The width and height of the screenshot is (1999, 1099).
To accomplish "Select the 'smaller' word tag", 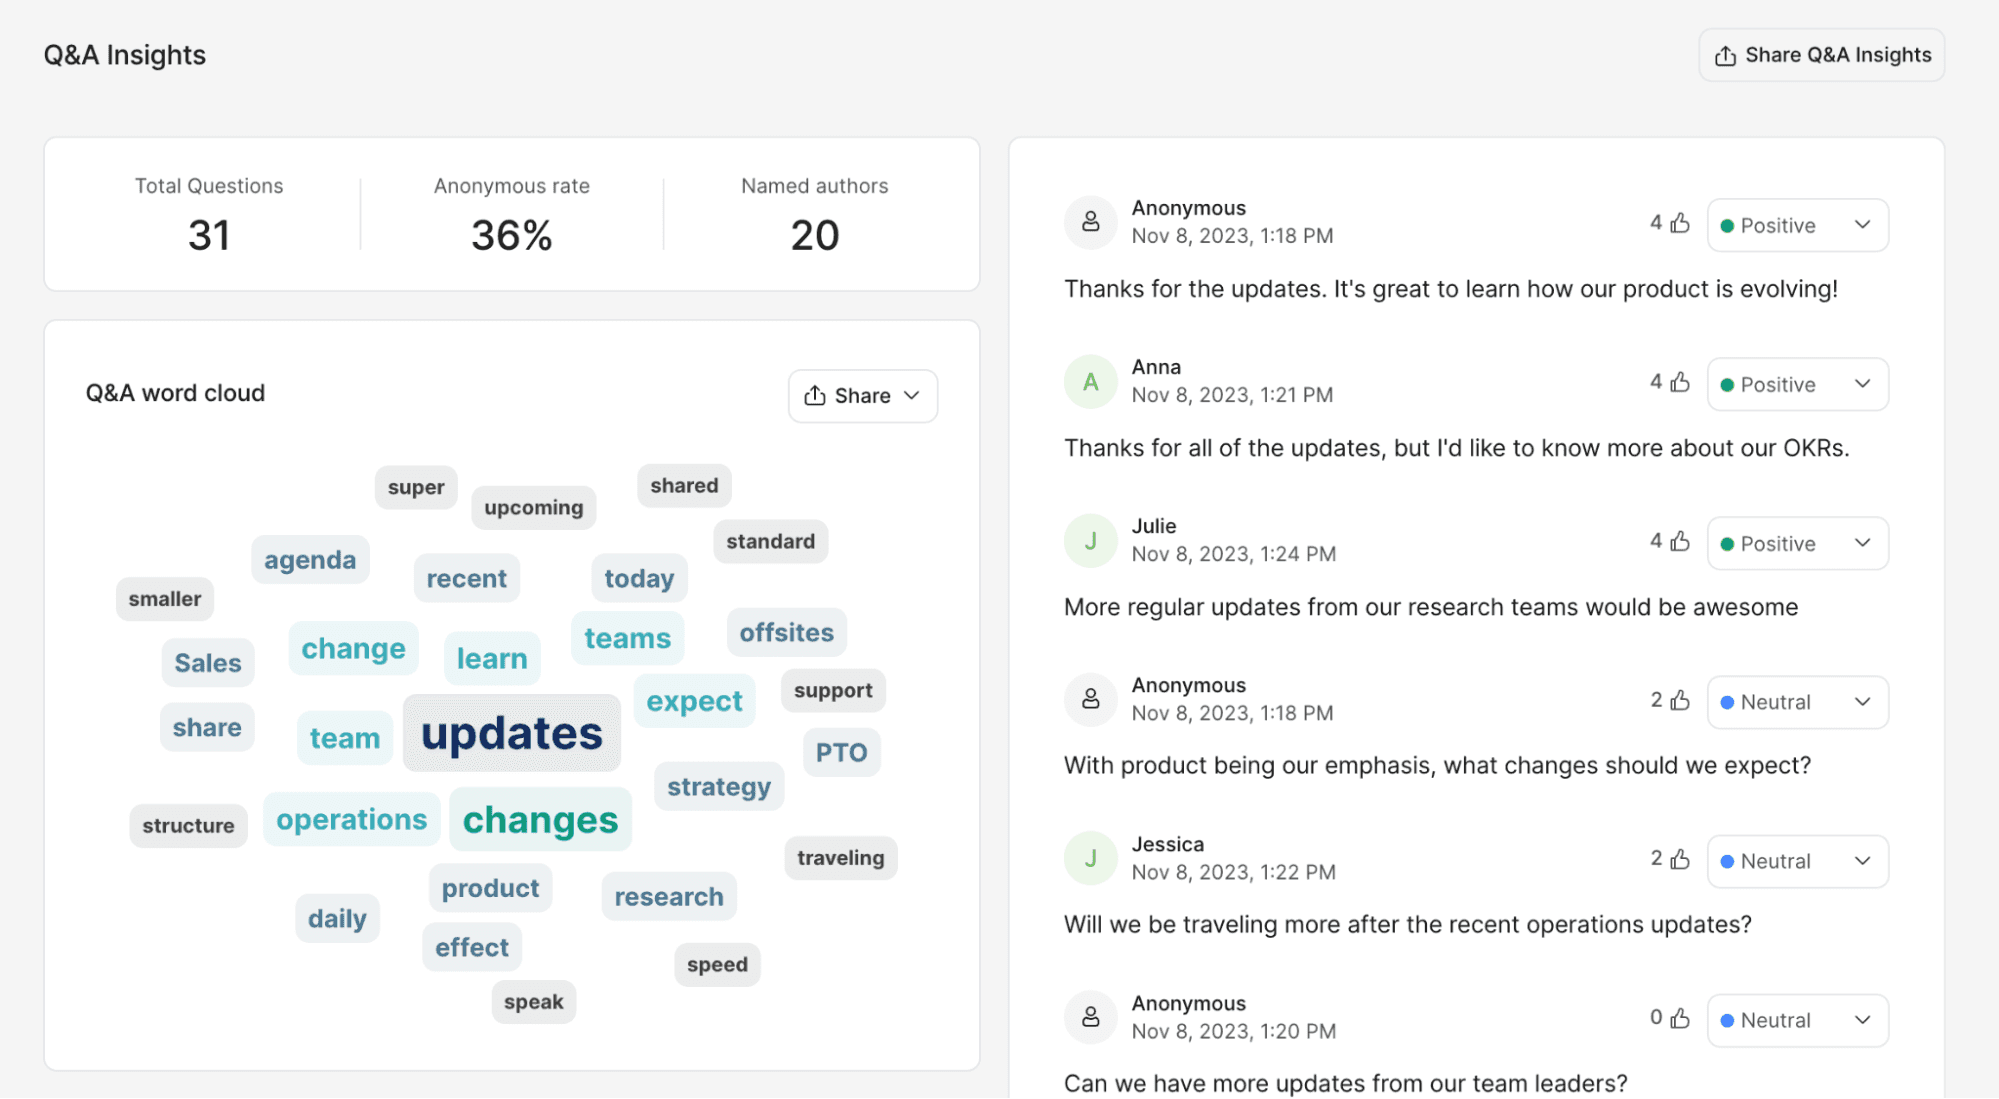I will tap(165, 599).
